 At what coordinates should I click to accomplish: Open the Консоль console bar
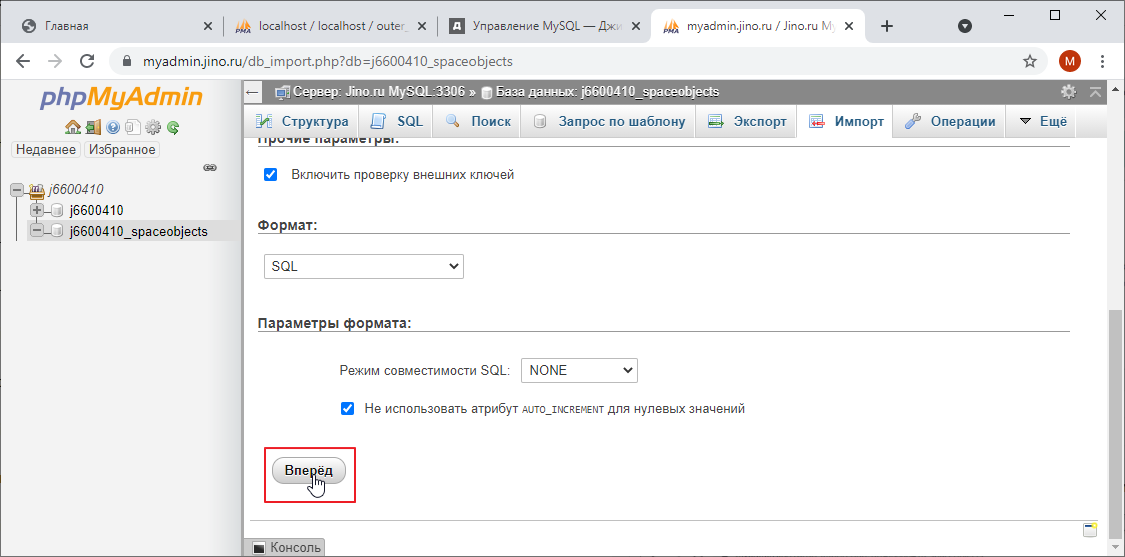click(x=286, y=547)
